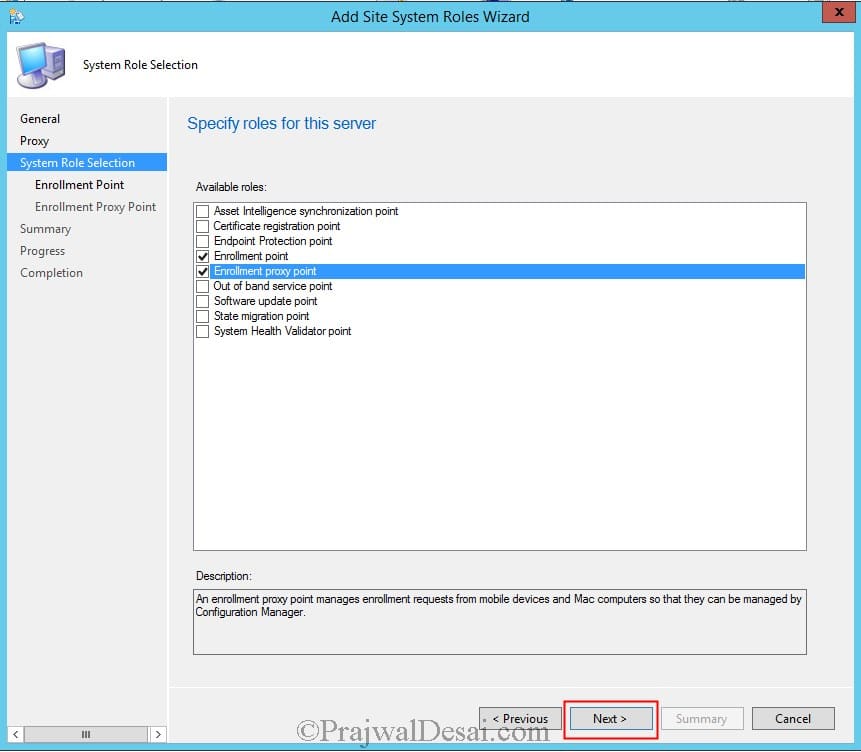This screenshot has height=752, width=861.
Task: Click the wizard icon in title bar
Action: pyautogui.click(x=16, y=16)
